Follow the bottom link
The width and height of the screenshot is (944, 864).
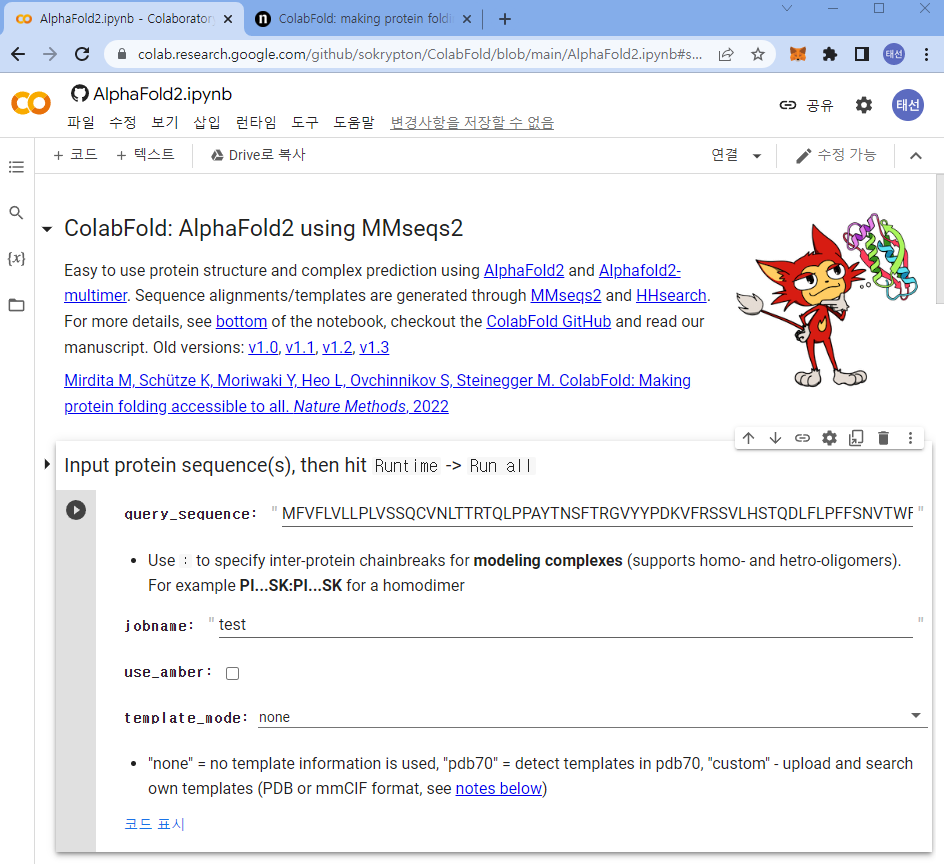(x=241, y=322)
